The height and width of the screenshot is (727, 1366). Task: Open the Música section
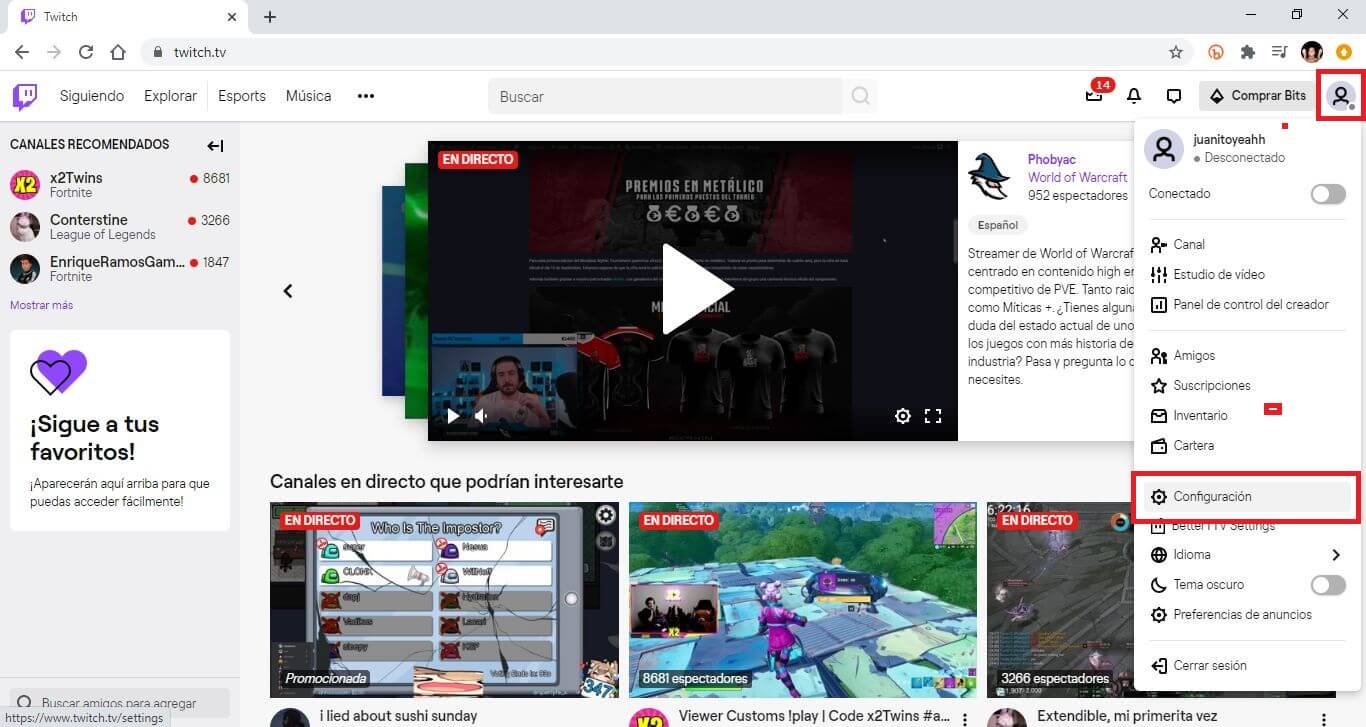pyautogui.click(x=308, y=96)
